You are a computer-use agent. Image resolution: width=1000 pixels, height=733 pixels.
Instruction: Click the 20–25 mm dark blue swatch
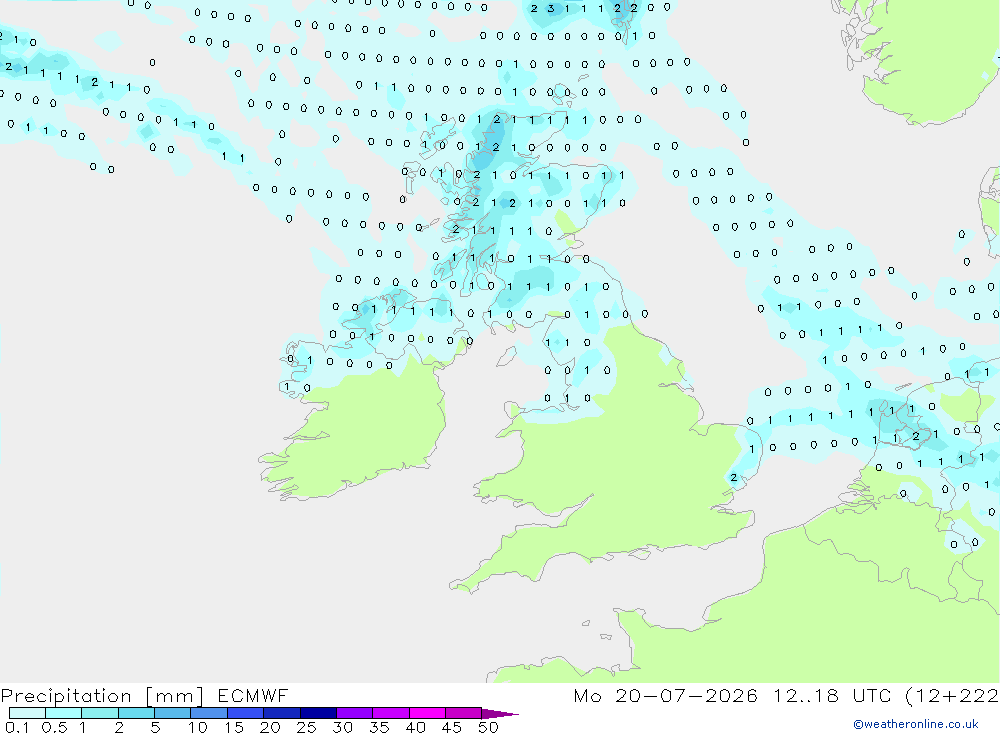coord(282,713)
